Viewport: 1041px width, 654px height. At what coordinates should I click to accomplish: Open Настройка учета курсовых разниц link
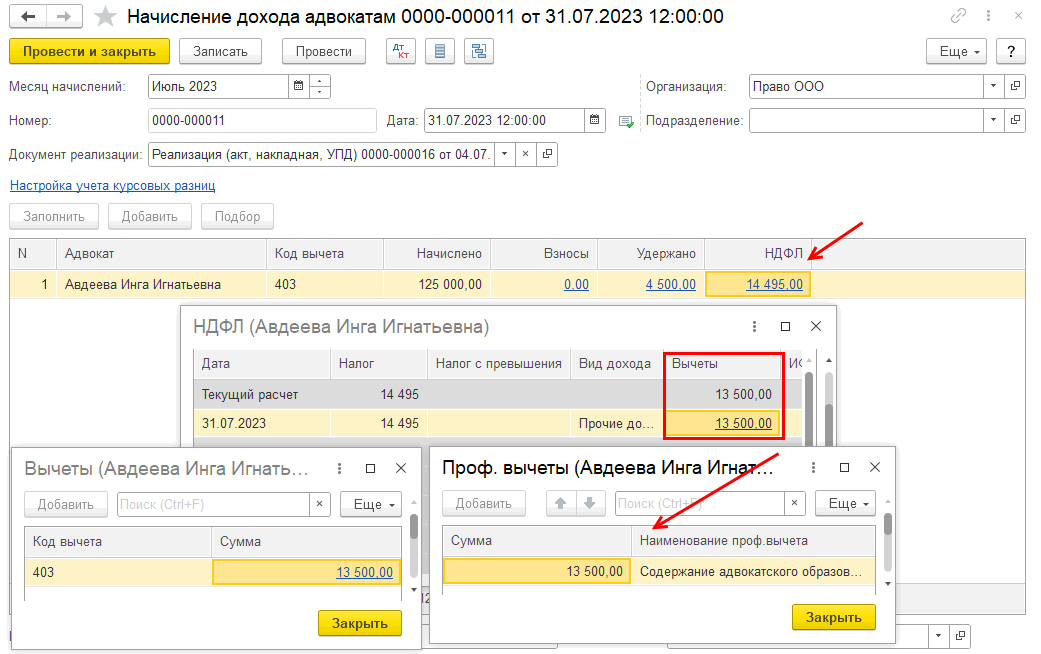point(112,186)
